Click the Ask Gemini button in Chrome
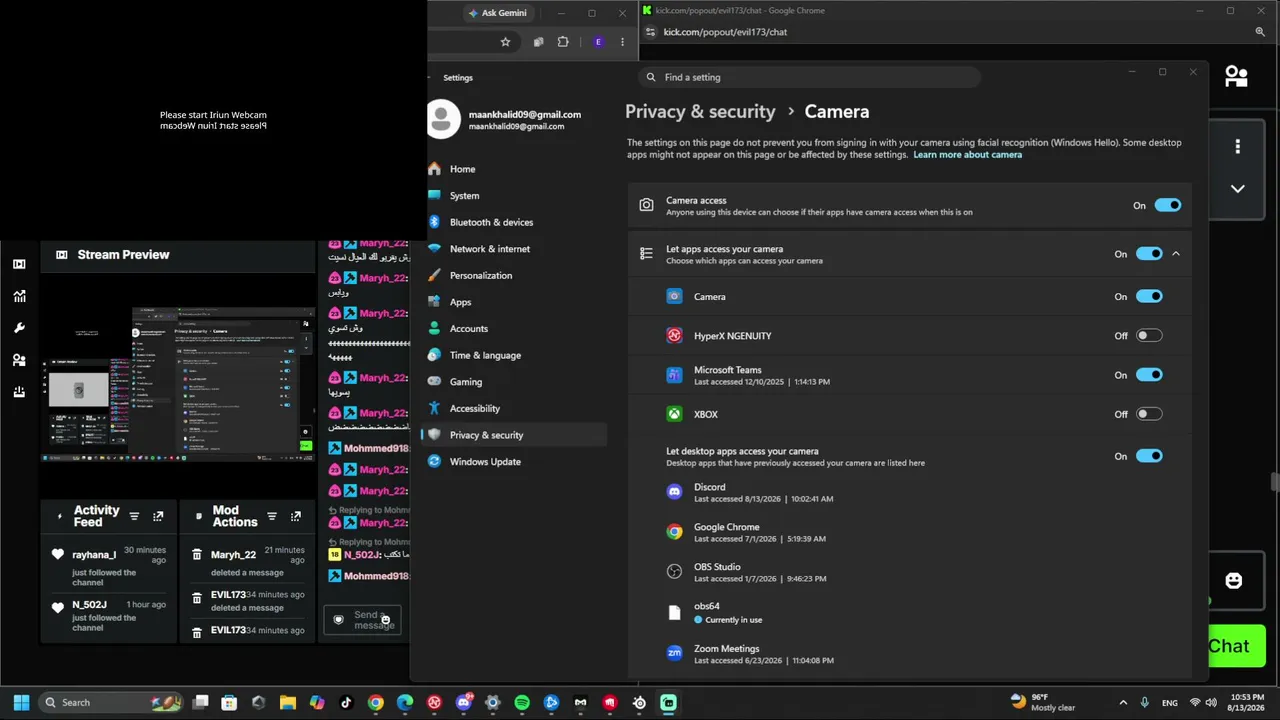This screenshot has height=720, width=1280. [497, 13]
